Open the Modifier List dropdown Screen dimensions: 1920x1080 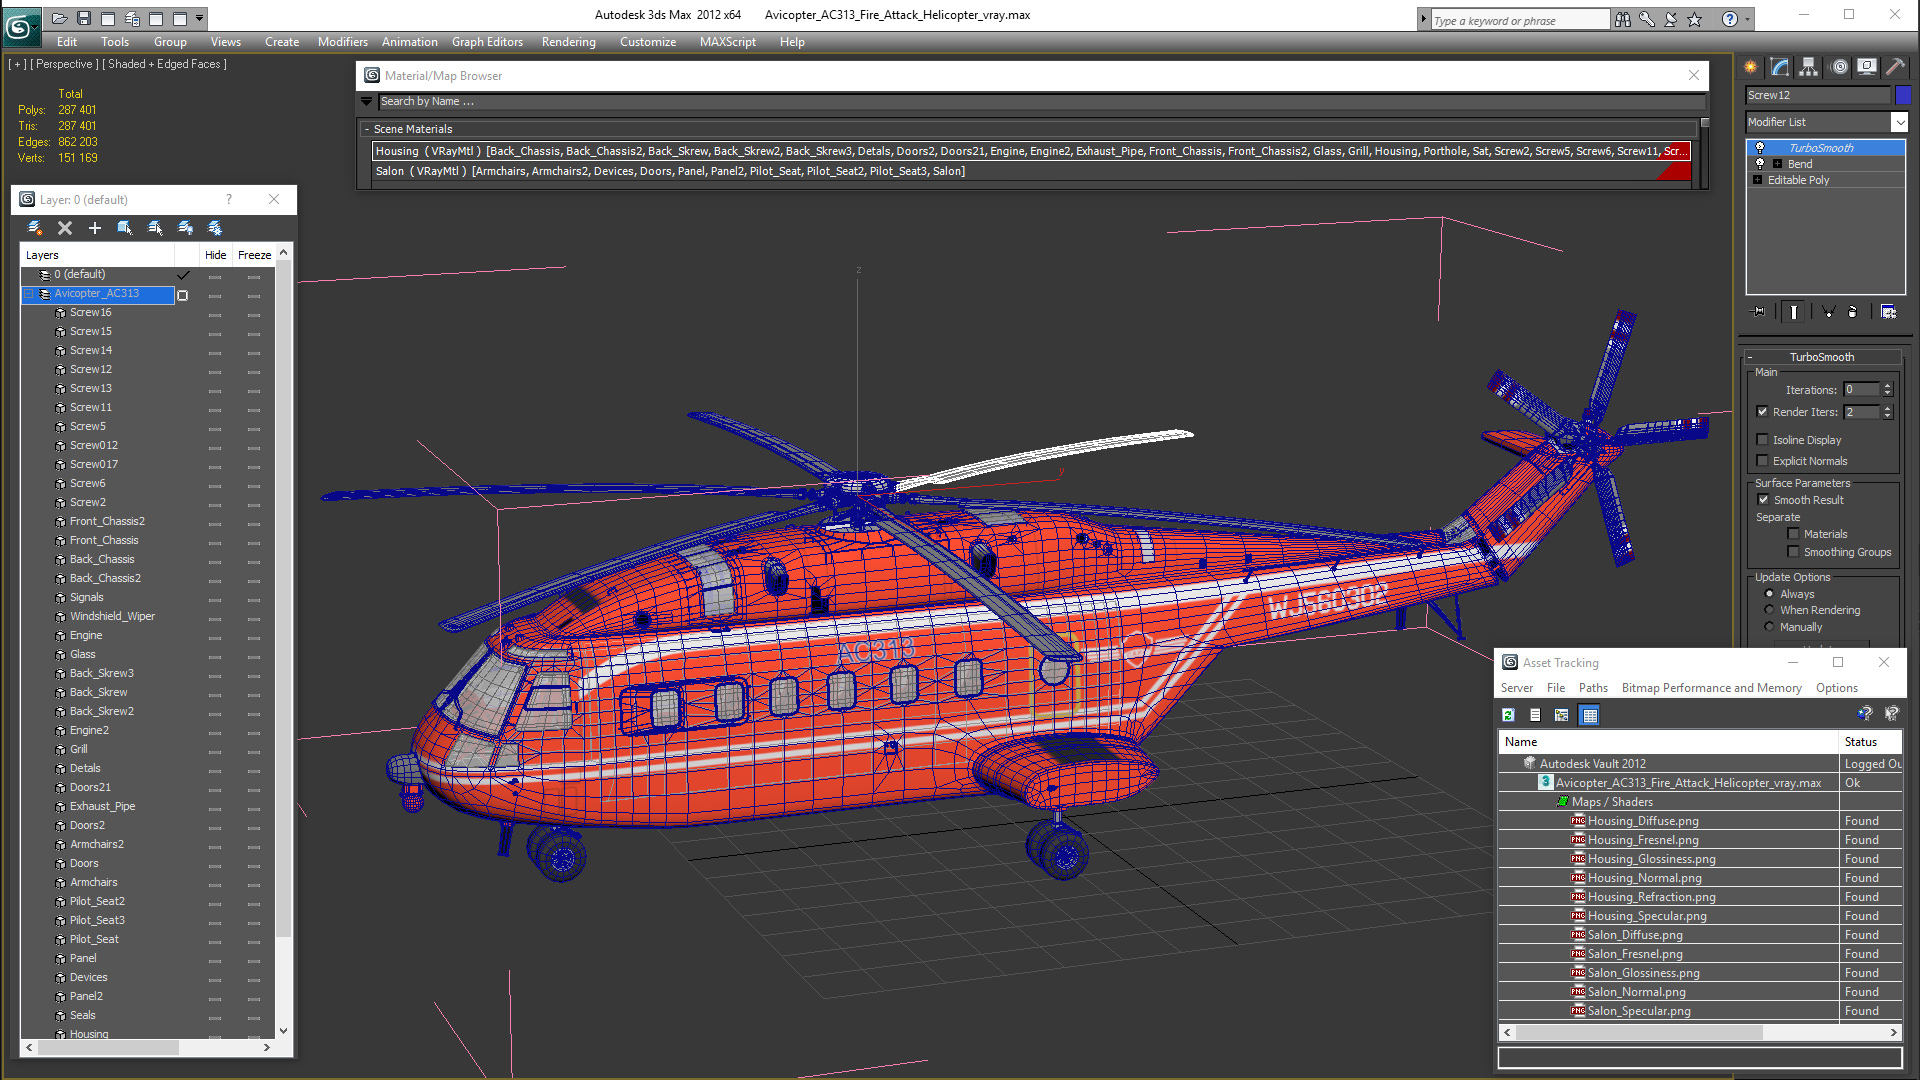tap(1899, 122)
